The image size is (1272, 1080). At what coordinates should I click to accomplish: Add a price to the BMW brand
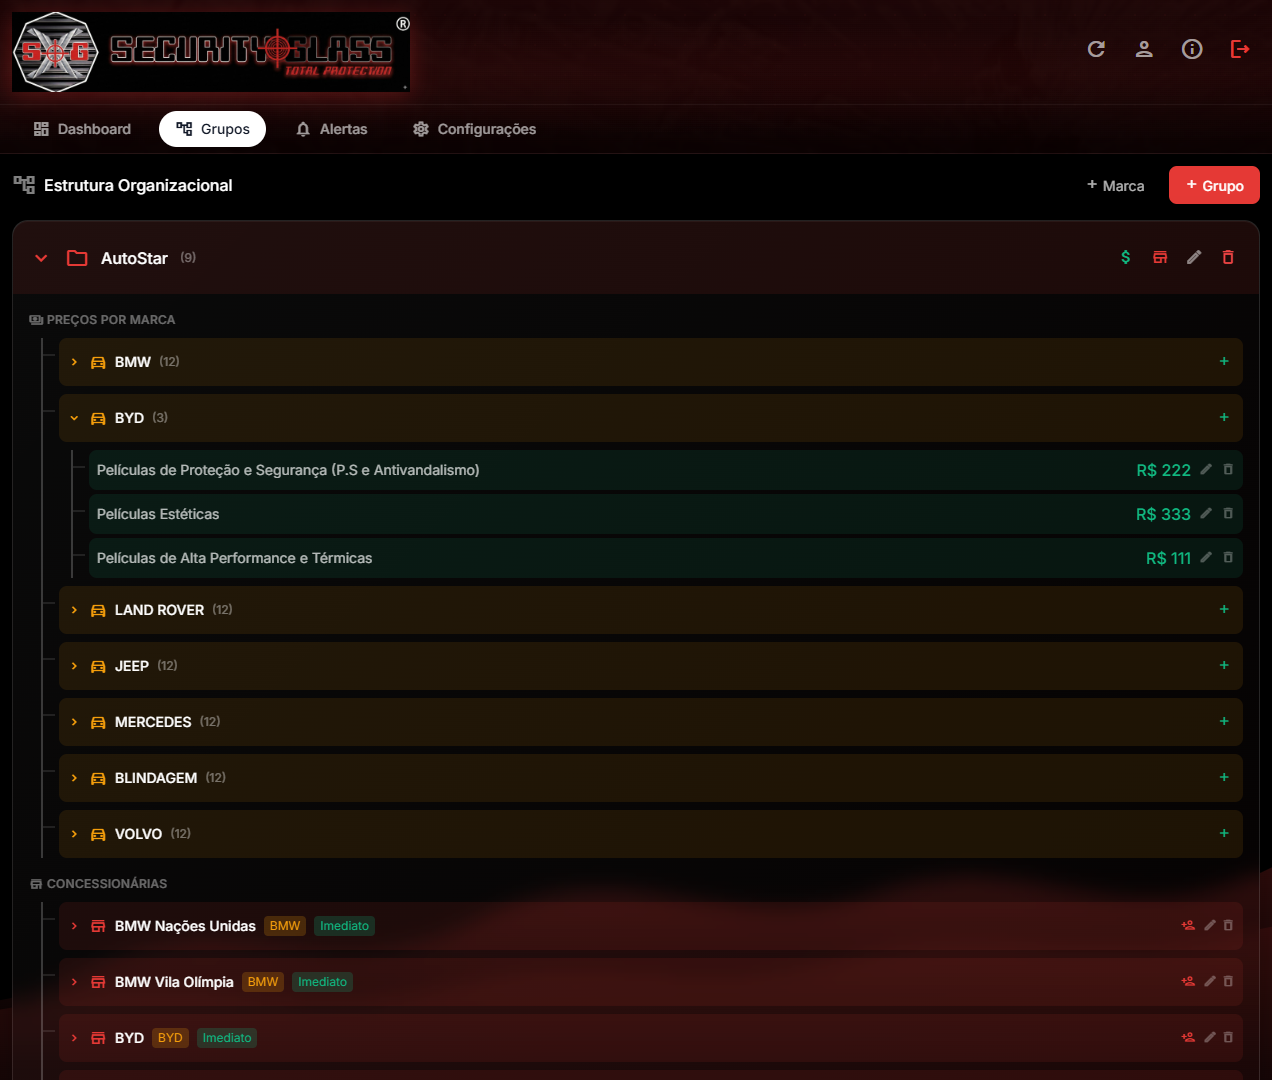pyautogui.click(x=1224, y=362)
